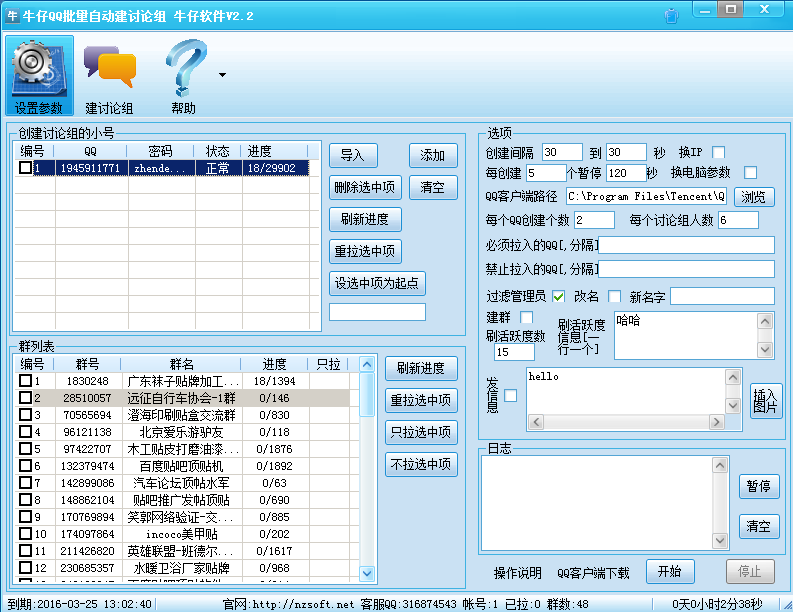This screenshot has height=612, width=793.
Task: Click the 导入 import button
Action: pyautogui.click(x=353, y=155)
